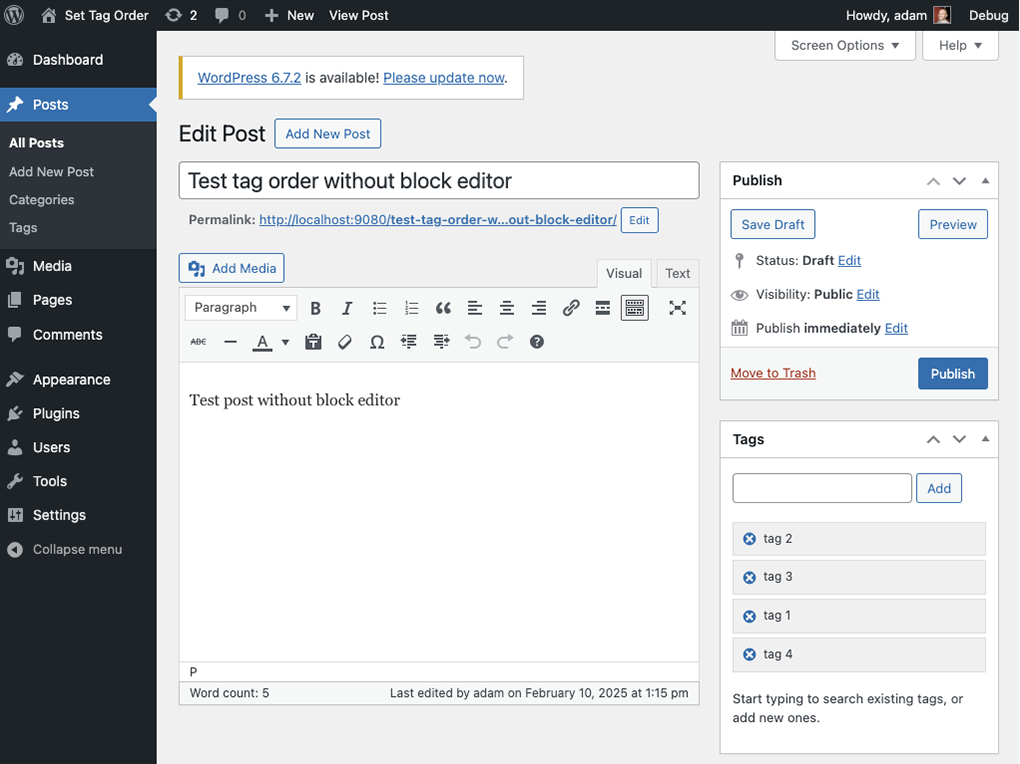Expand the Screen Options panel
Screen dimensions: 1020x764
(844, 45)
